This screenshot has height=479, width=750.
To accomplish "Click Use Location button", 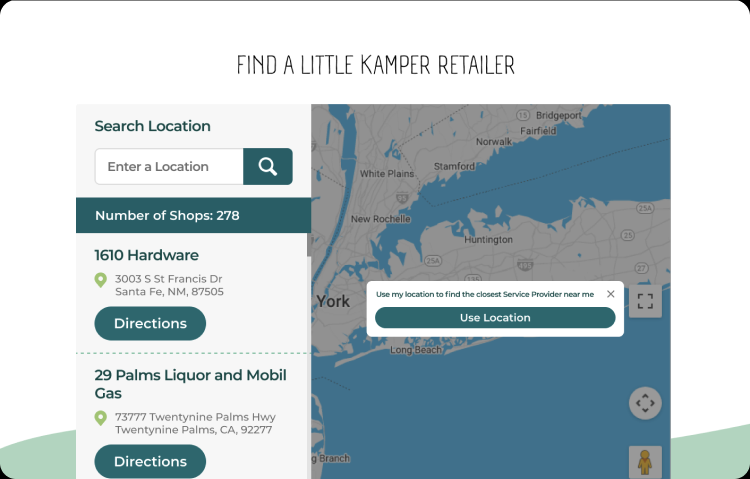I will click(495, 318).
